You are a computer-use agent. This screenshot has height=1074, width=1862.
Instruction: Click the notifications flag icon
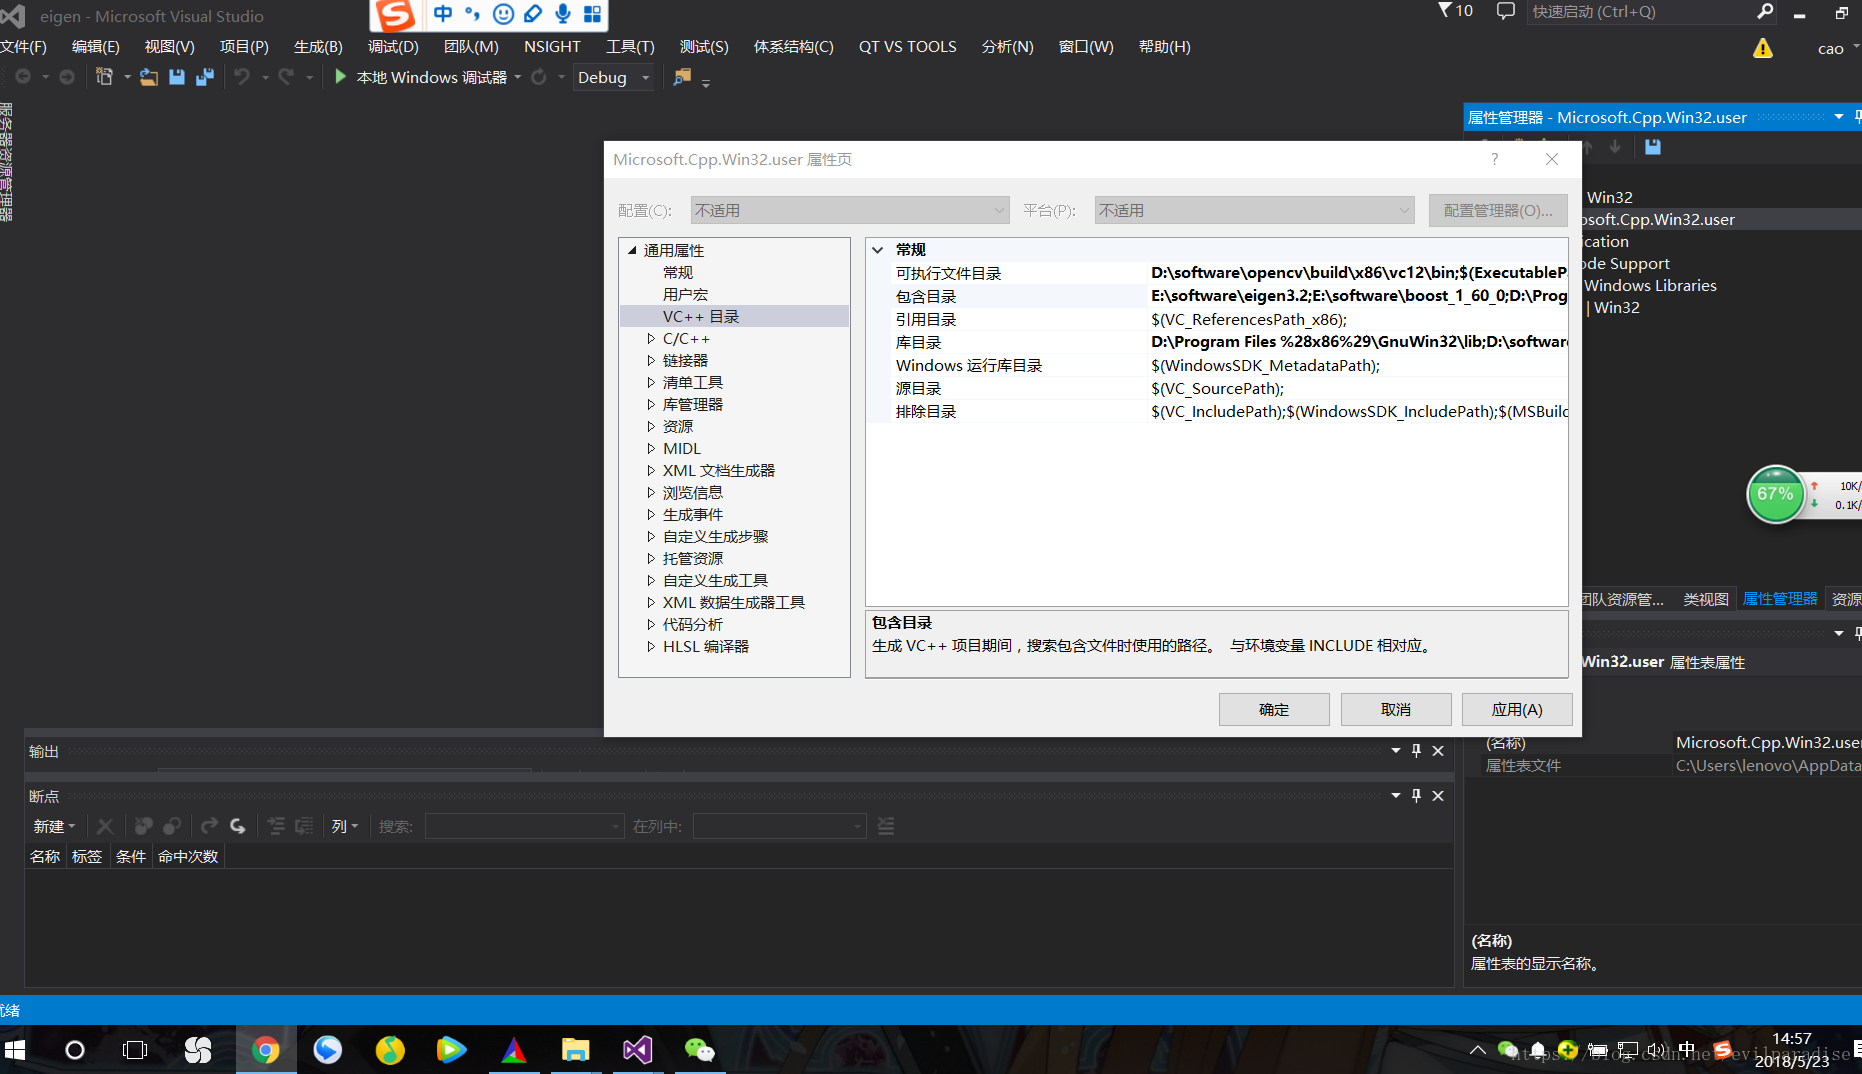[1445, 11]
